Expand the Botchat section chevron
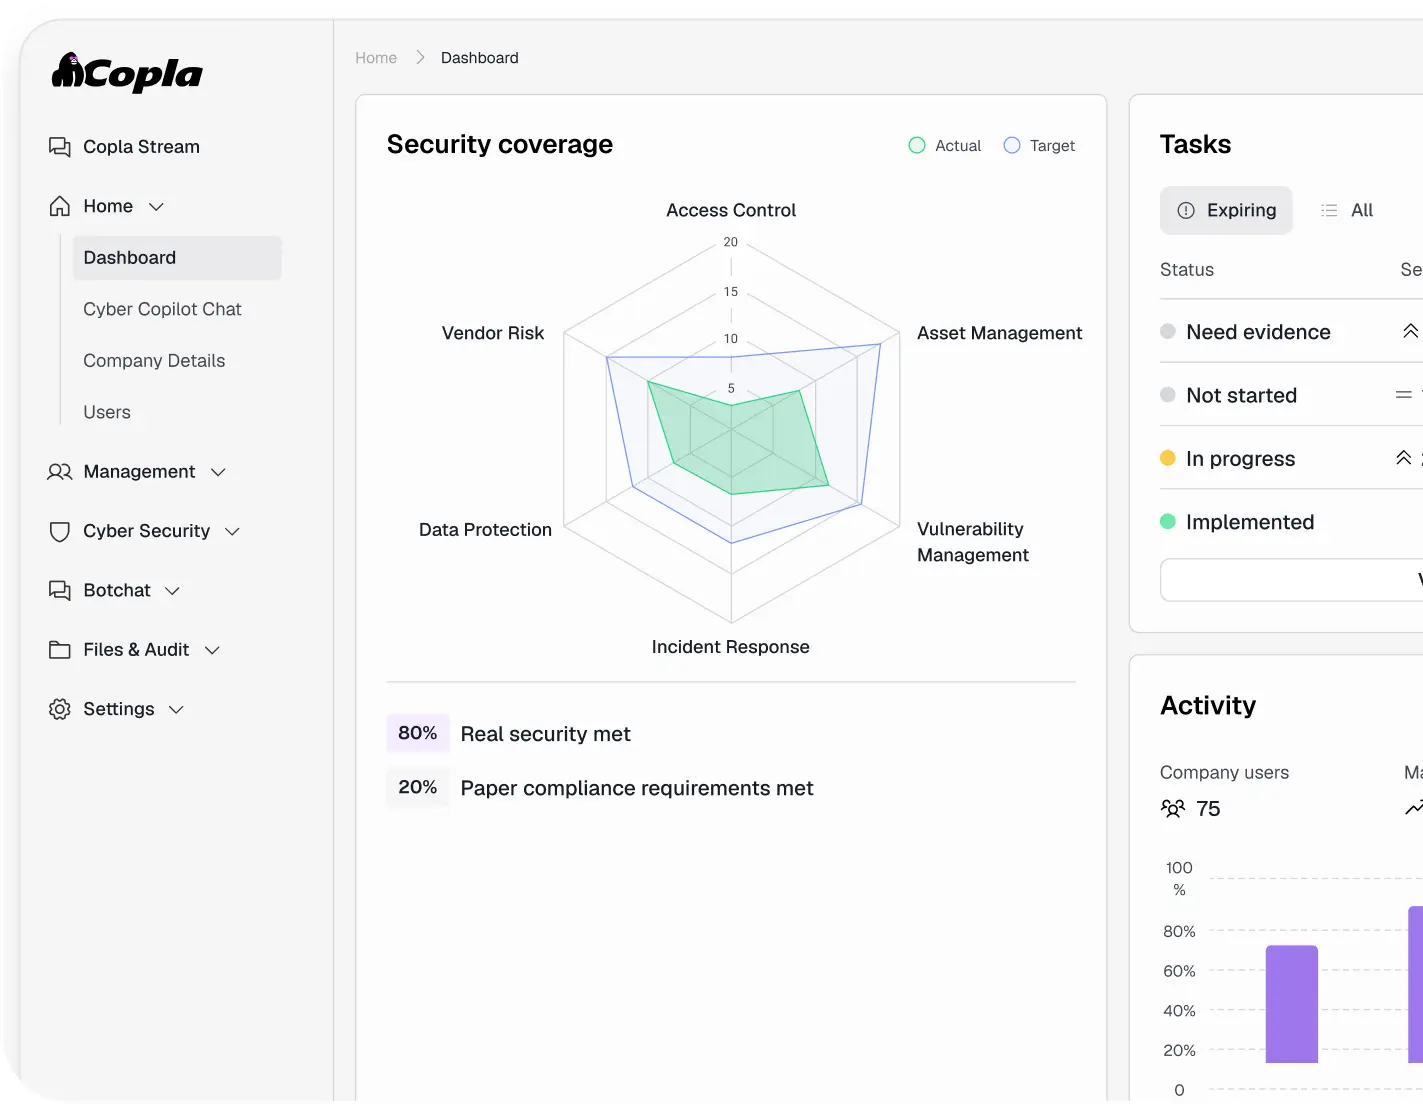Screen dimensions: 1423x1104 coord(172,591)
